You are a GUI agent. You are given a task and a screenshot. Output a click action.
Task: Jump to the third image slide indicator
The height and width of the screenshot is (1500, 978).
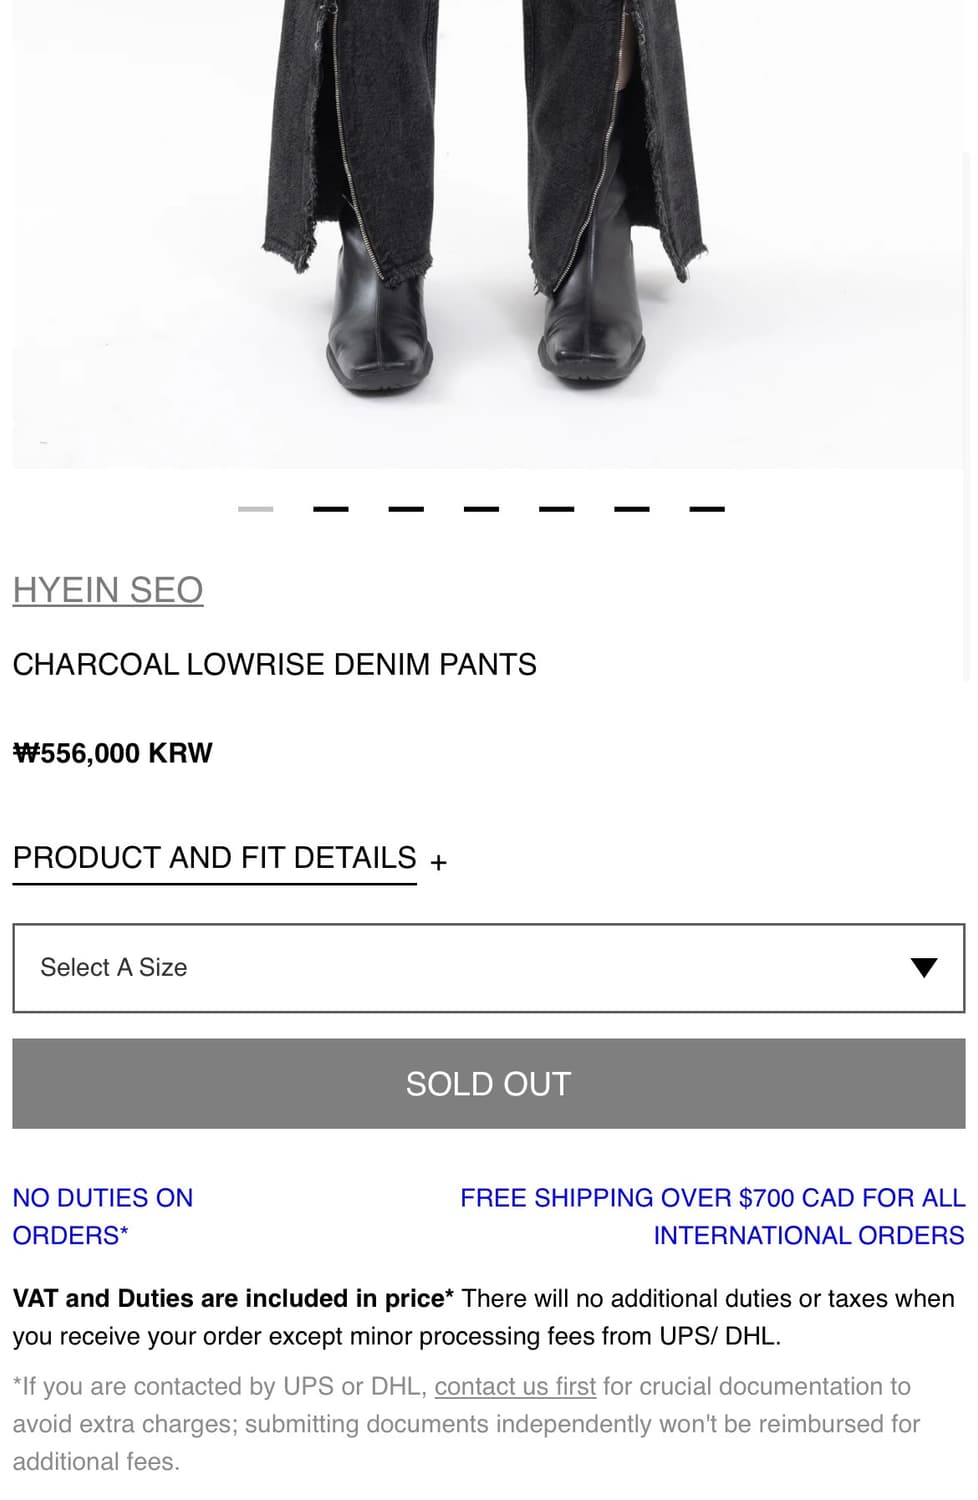[406, 509]
